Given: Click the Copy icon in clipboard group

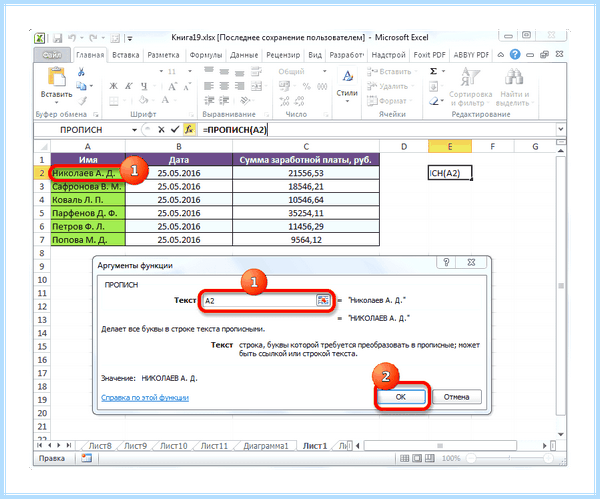Looking at the screenshot, I should (x=81, y=86).
